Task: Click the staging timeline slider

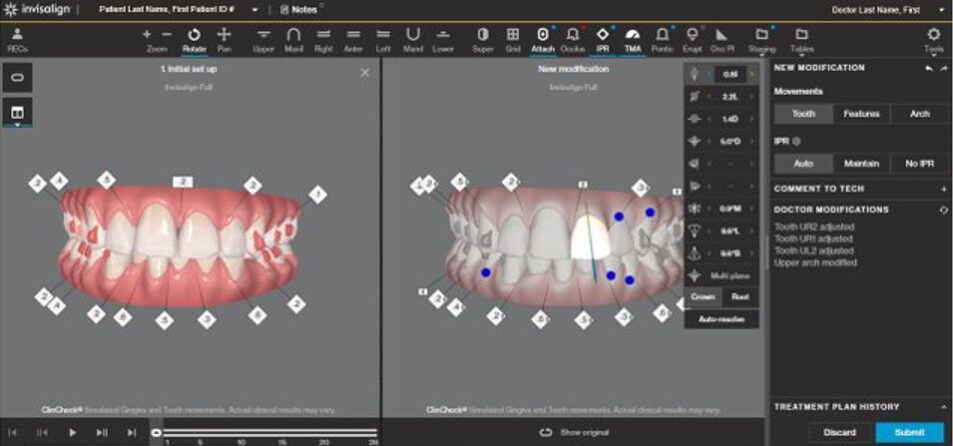Action: click(x=265, y=432)
